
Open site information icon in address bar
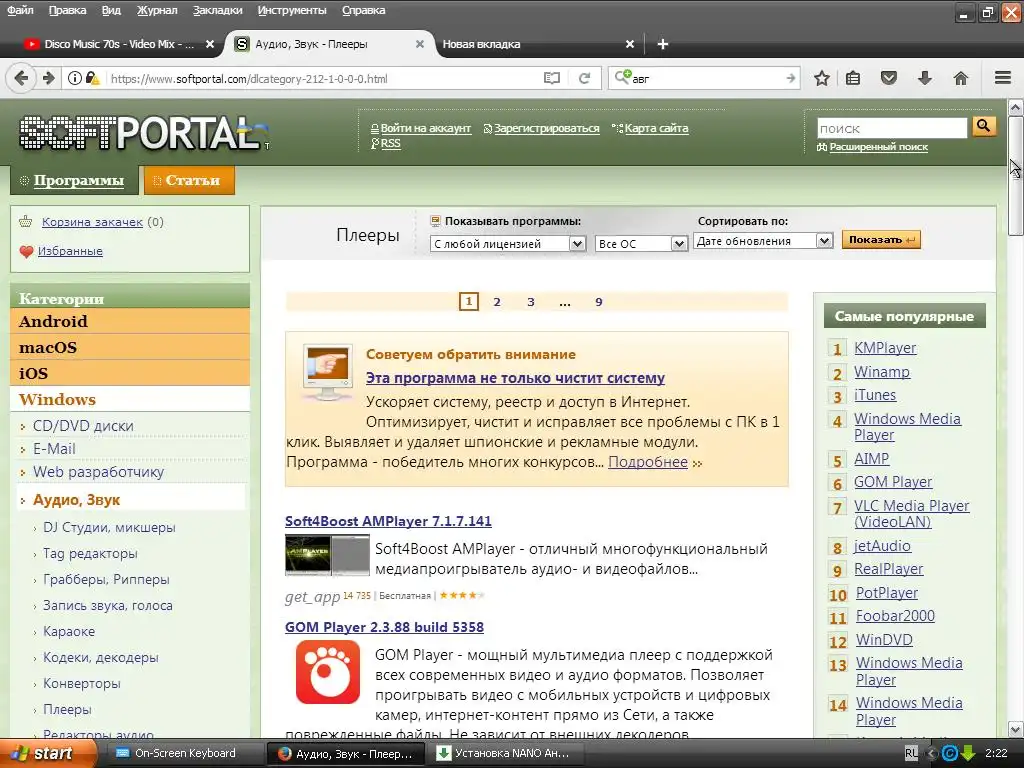[x=75, y=78]
